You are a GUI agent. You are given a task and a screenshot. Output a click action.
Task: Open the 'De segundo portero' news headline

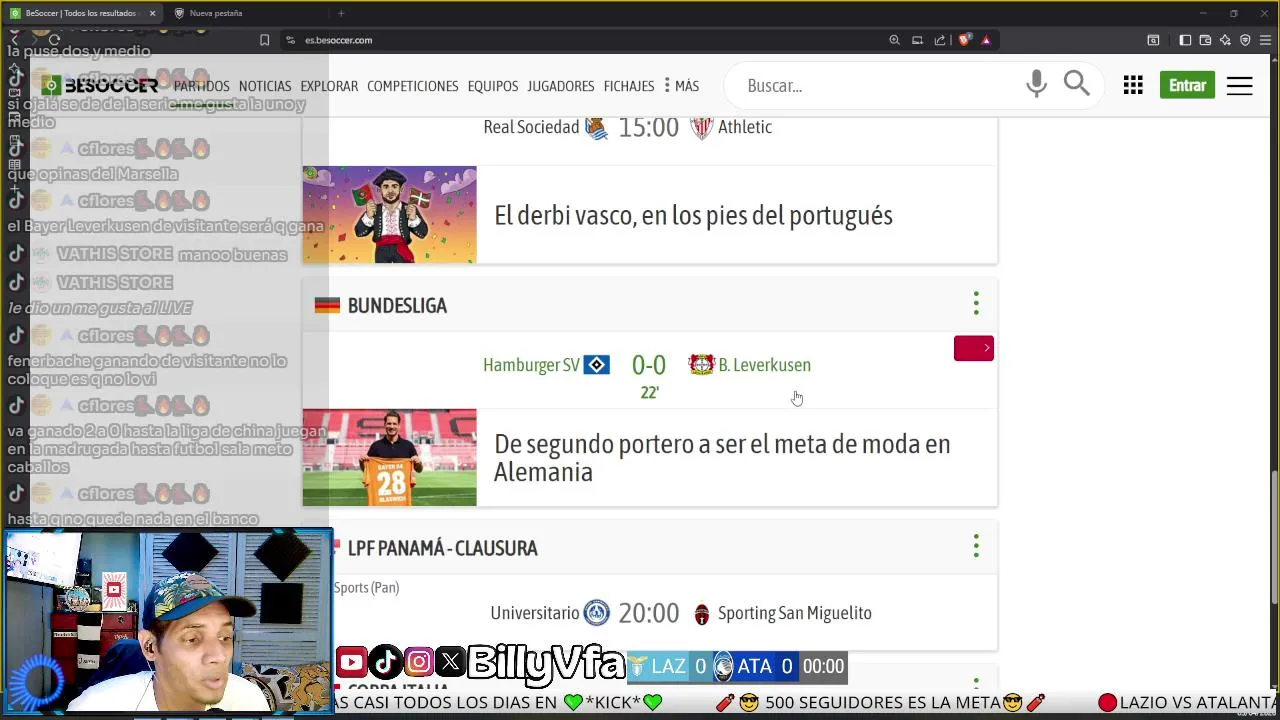tap(722, 458)
